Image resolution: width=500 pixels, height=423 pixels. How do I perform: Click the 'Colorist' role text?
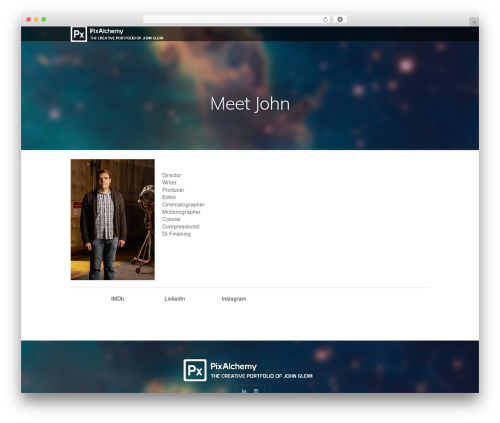click(x=171, y=219)
